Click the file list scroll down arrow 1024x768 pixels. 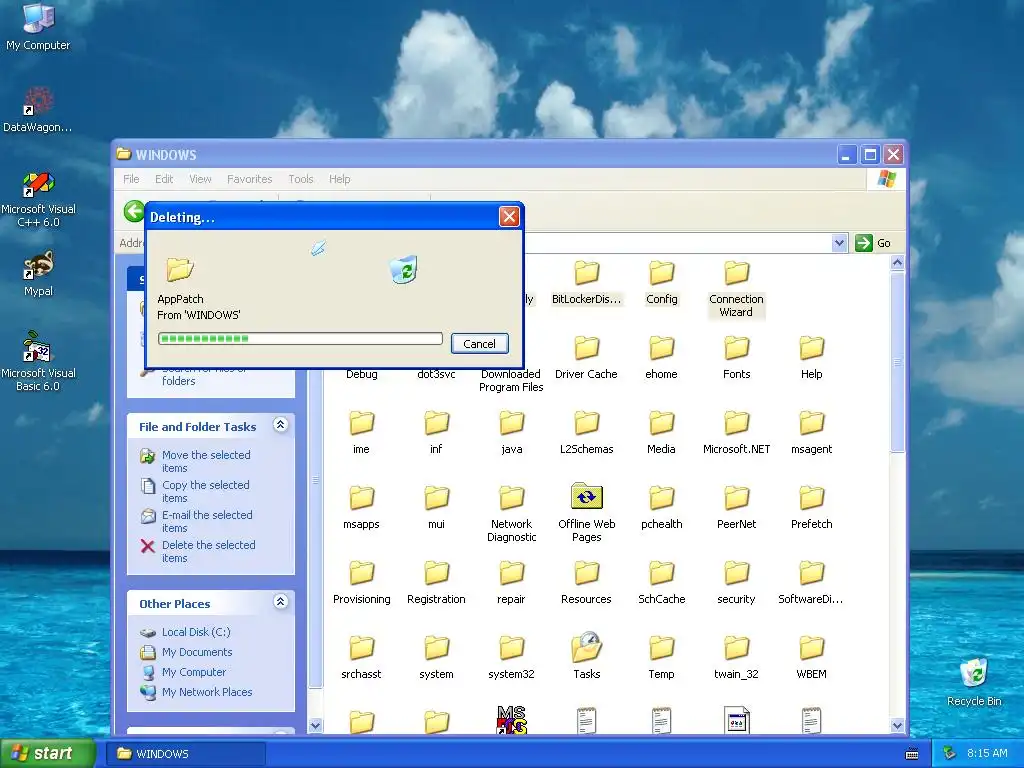tap(897, 726)
